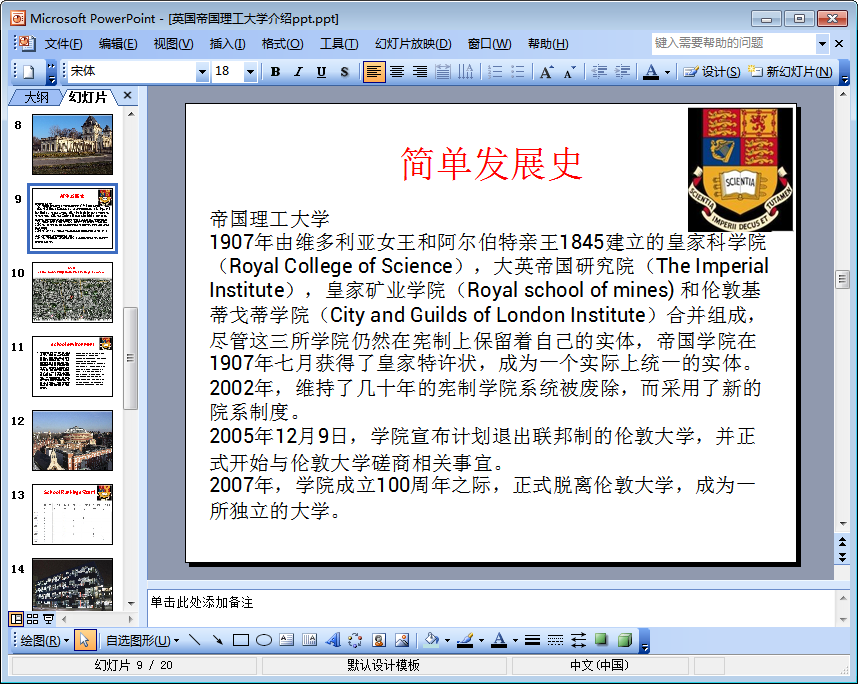Start slide show from current slide

coord(49,619)
